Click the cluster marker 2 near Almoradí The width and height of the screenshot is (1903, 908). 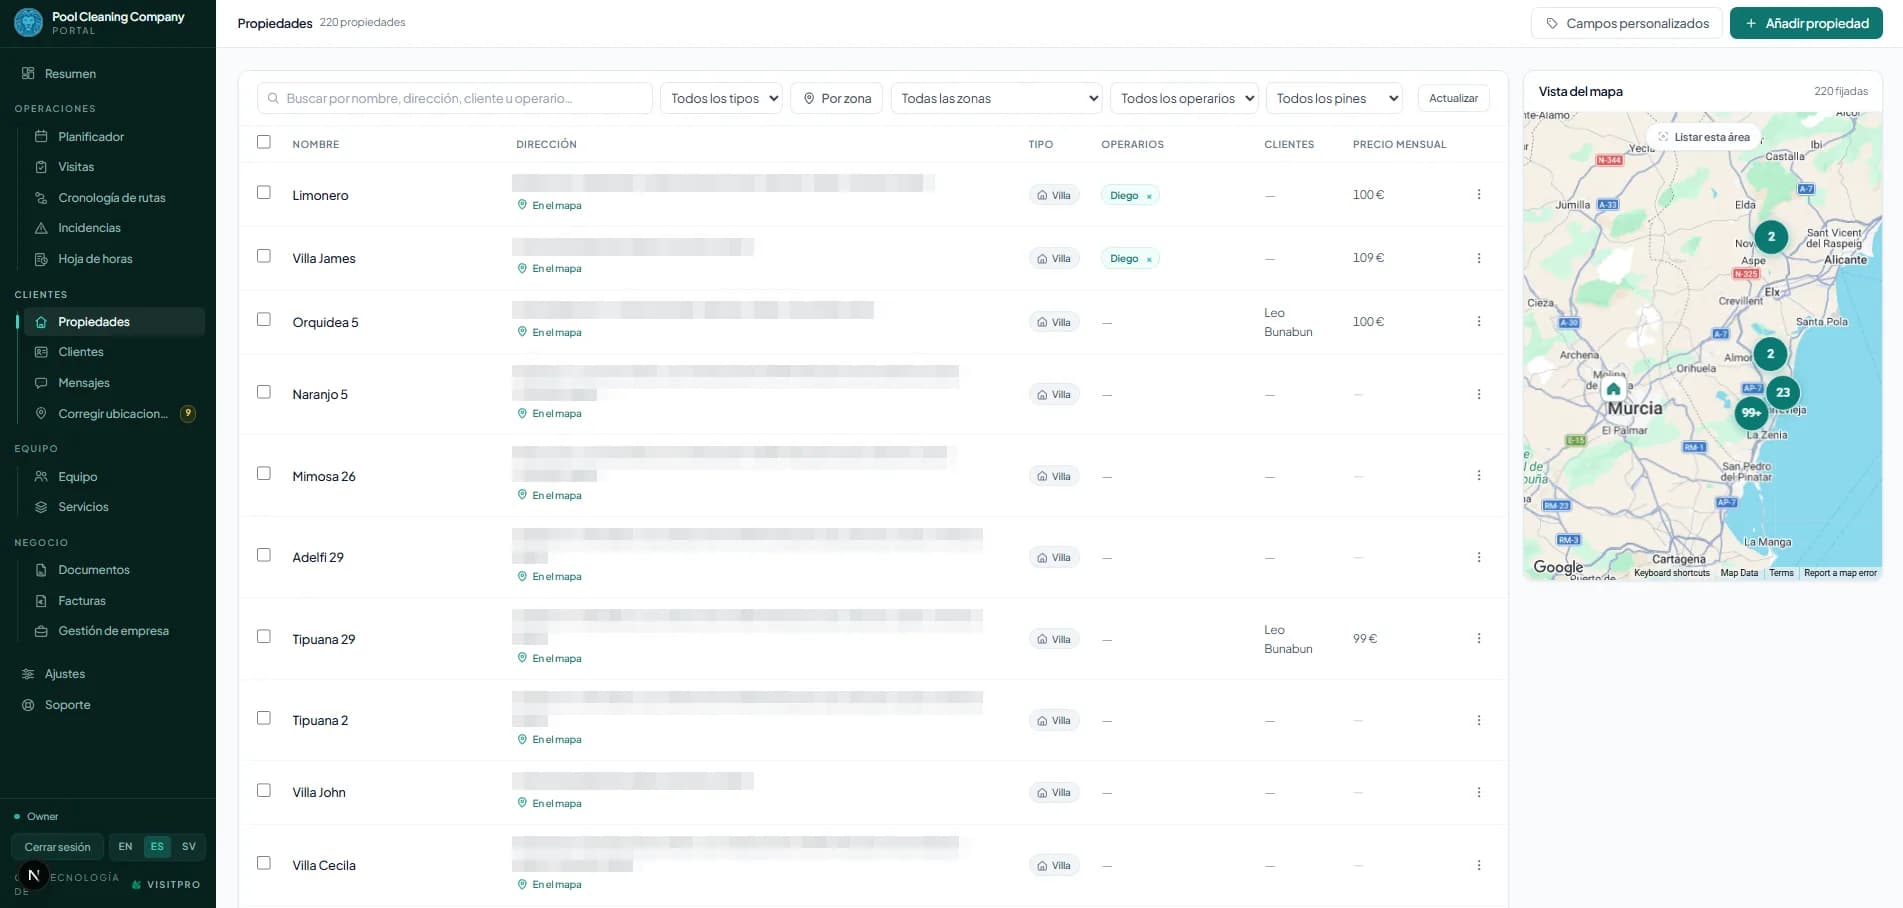(x=1770, y=353)
